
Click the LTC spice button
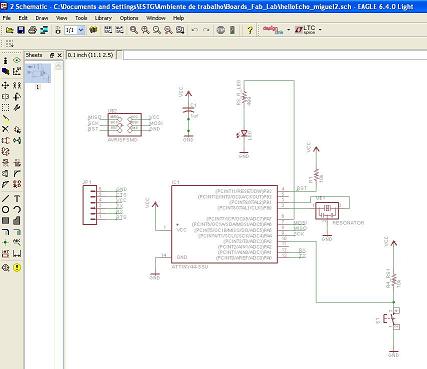[x=305, y=30]
